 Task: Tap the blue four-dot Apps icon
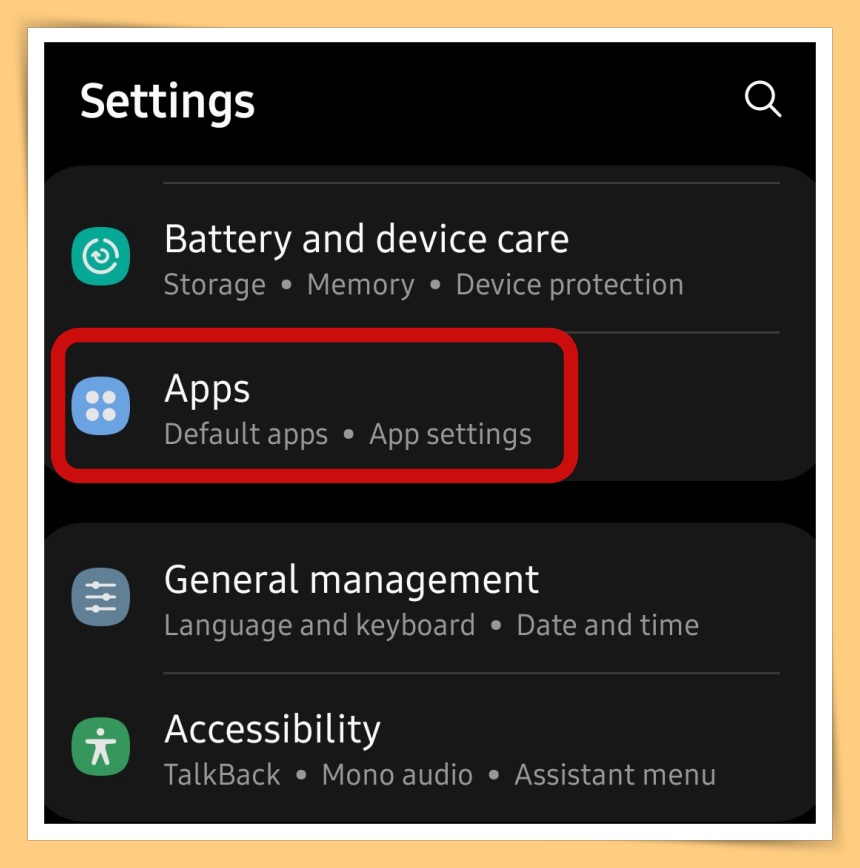point(101,406)
